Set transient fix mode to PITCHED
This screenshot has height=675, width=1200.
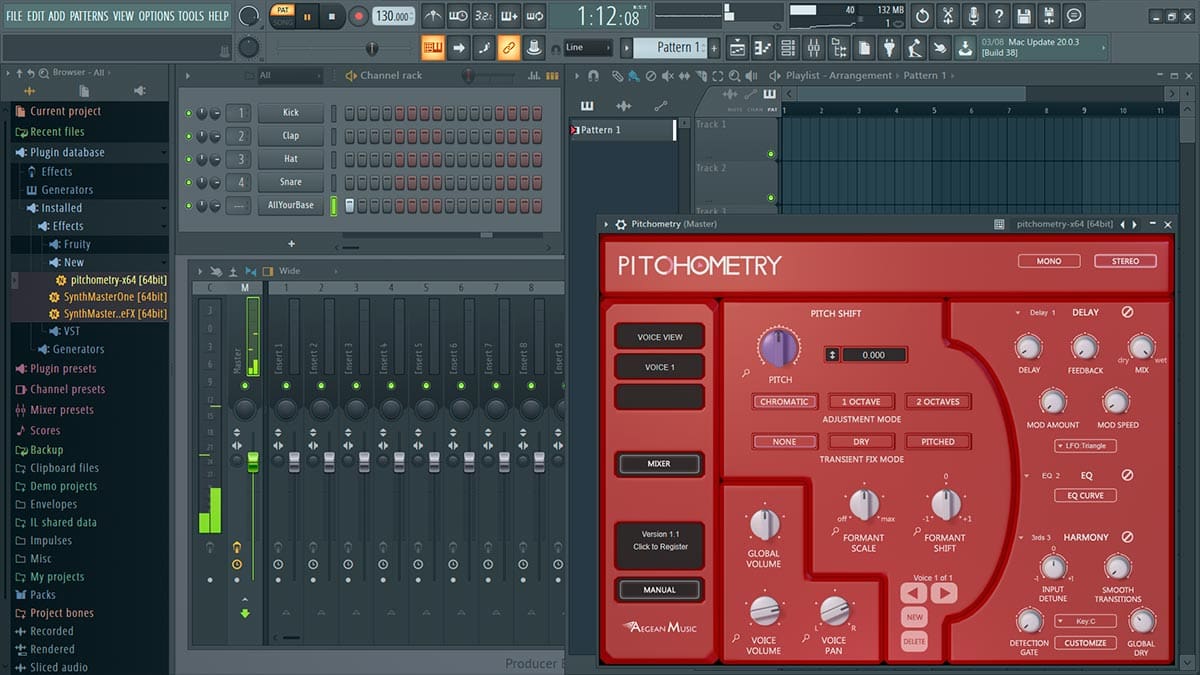(938, 441)
